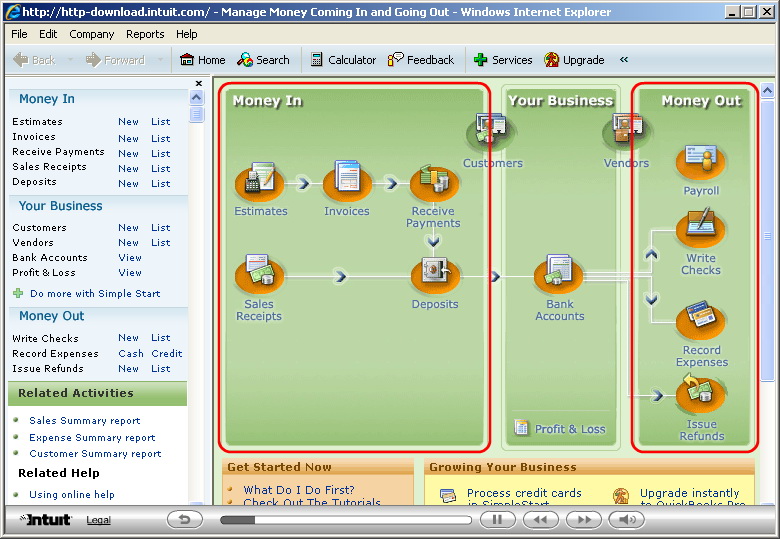780x539 pixels.
Task: Click the Issue Refunds flowchart icon
Action: (700, 395)
